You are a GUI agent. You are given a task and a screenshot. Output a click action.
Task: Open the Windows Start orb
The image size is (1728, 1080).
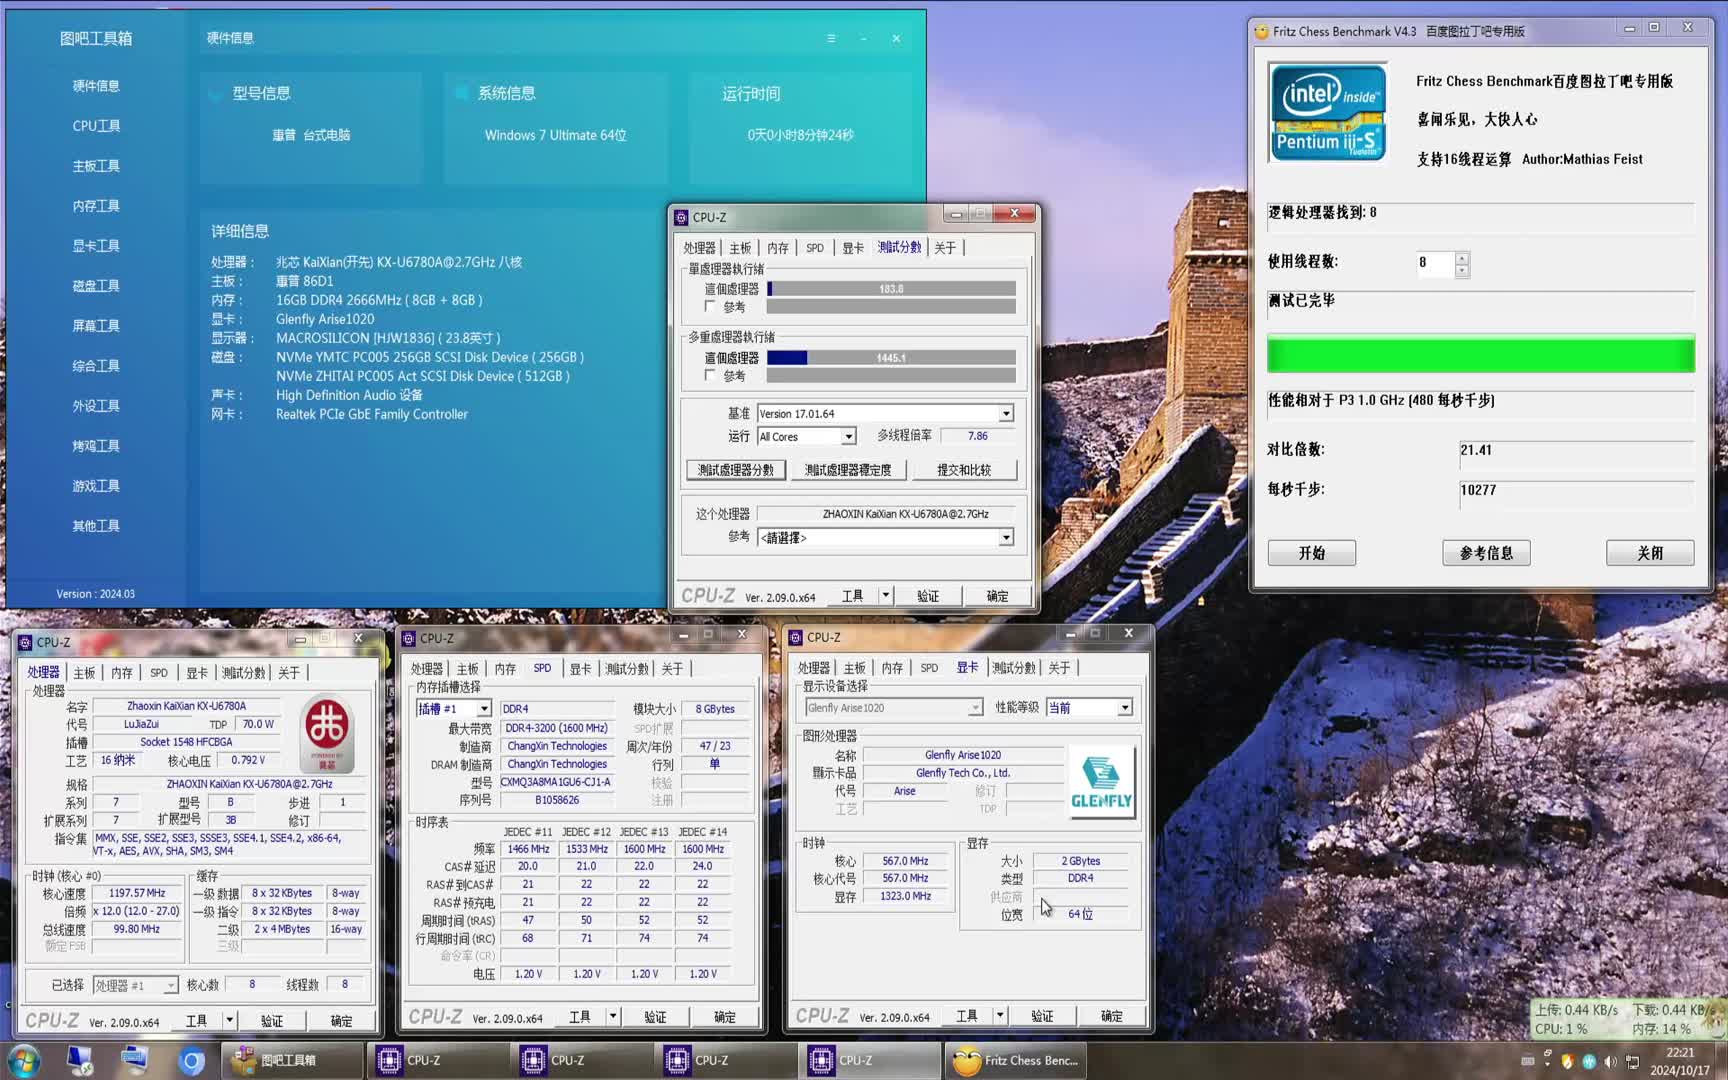click(x=24, y=1060)
